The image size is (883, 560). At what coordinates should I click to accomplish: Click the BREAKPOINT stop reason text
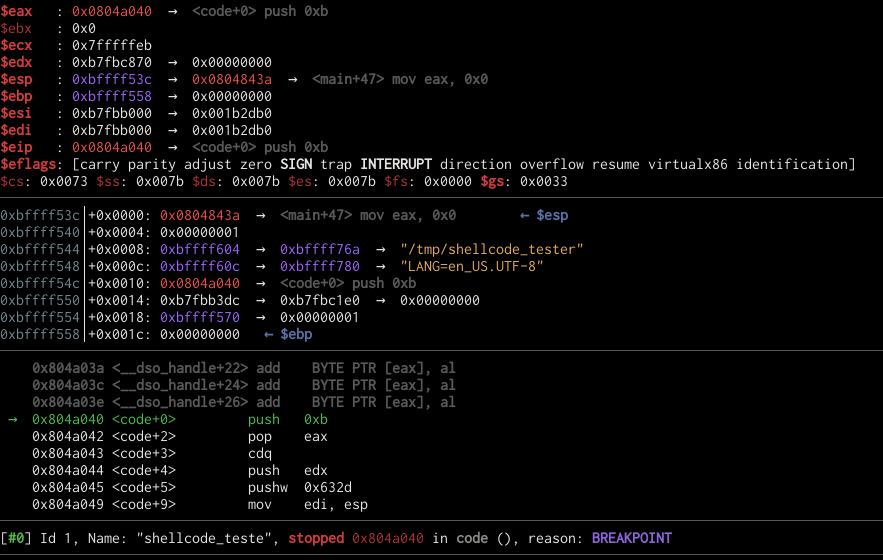(x=632, y=538)
